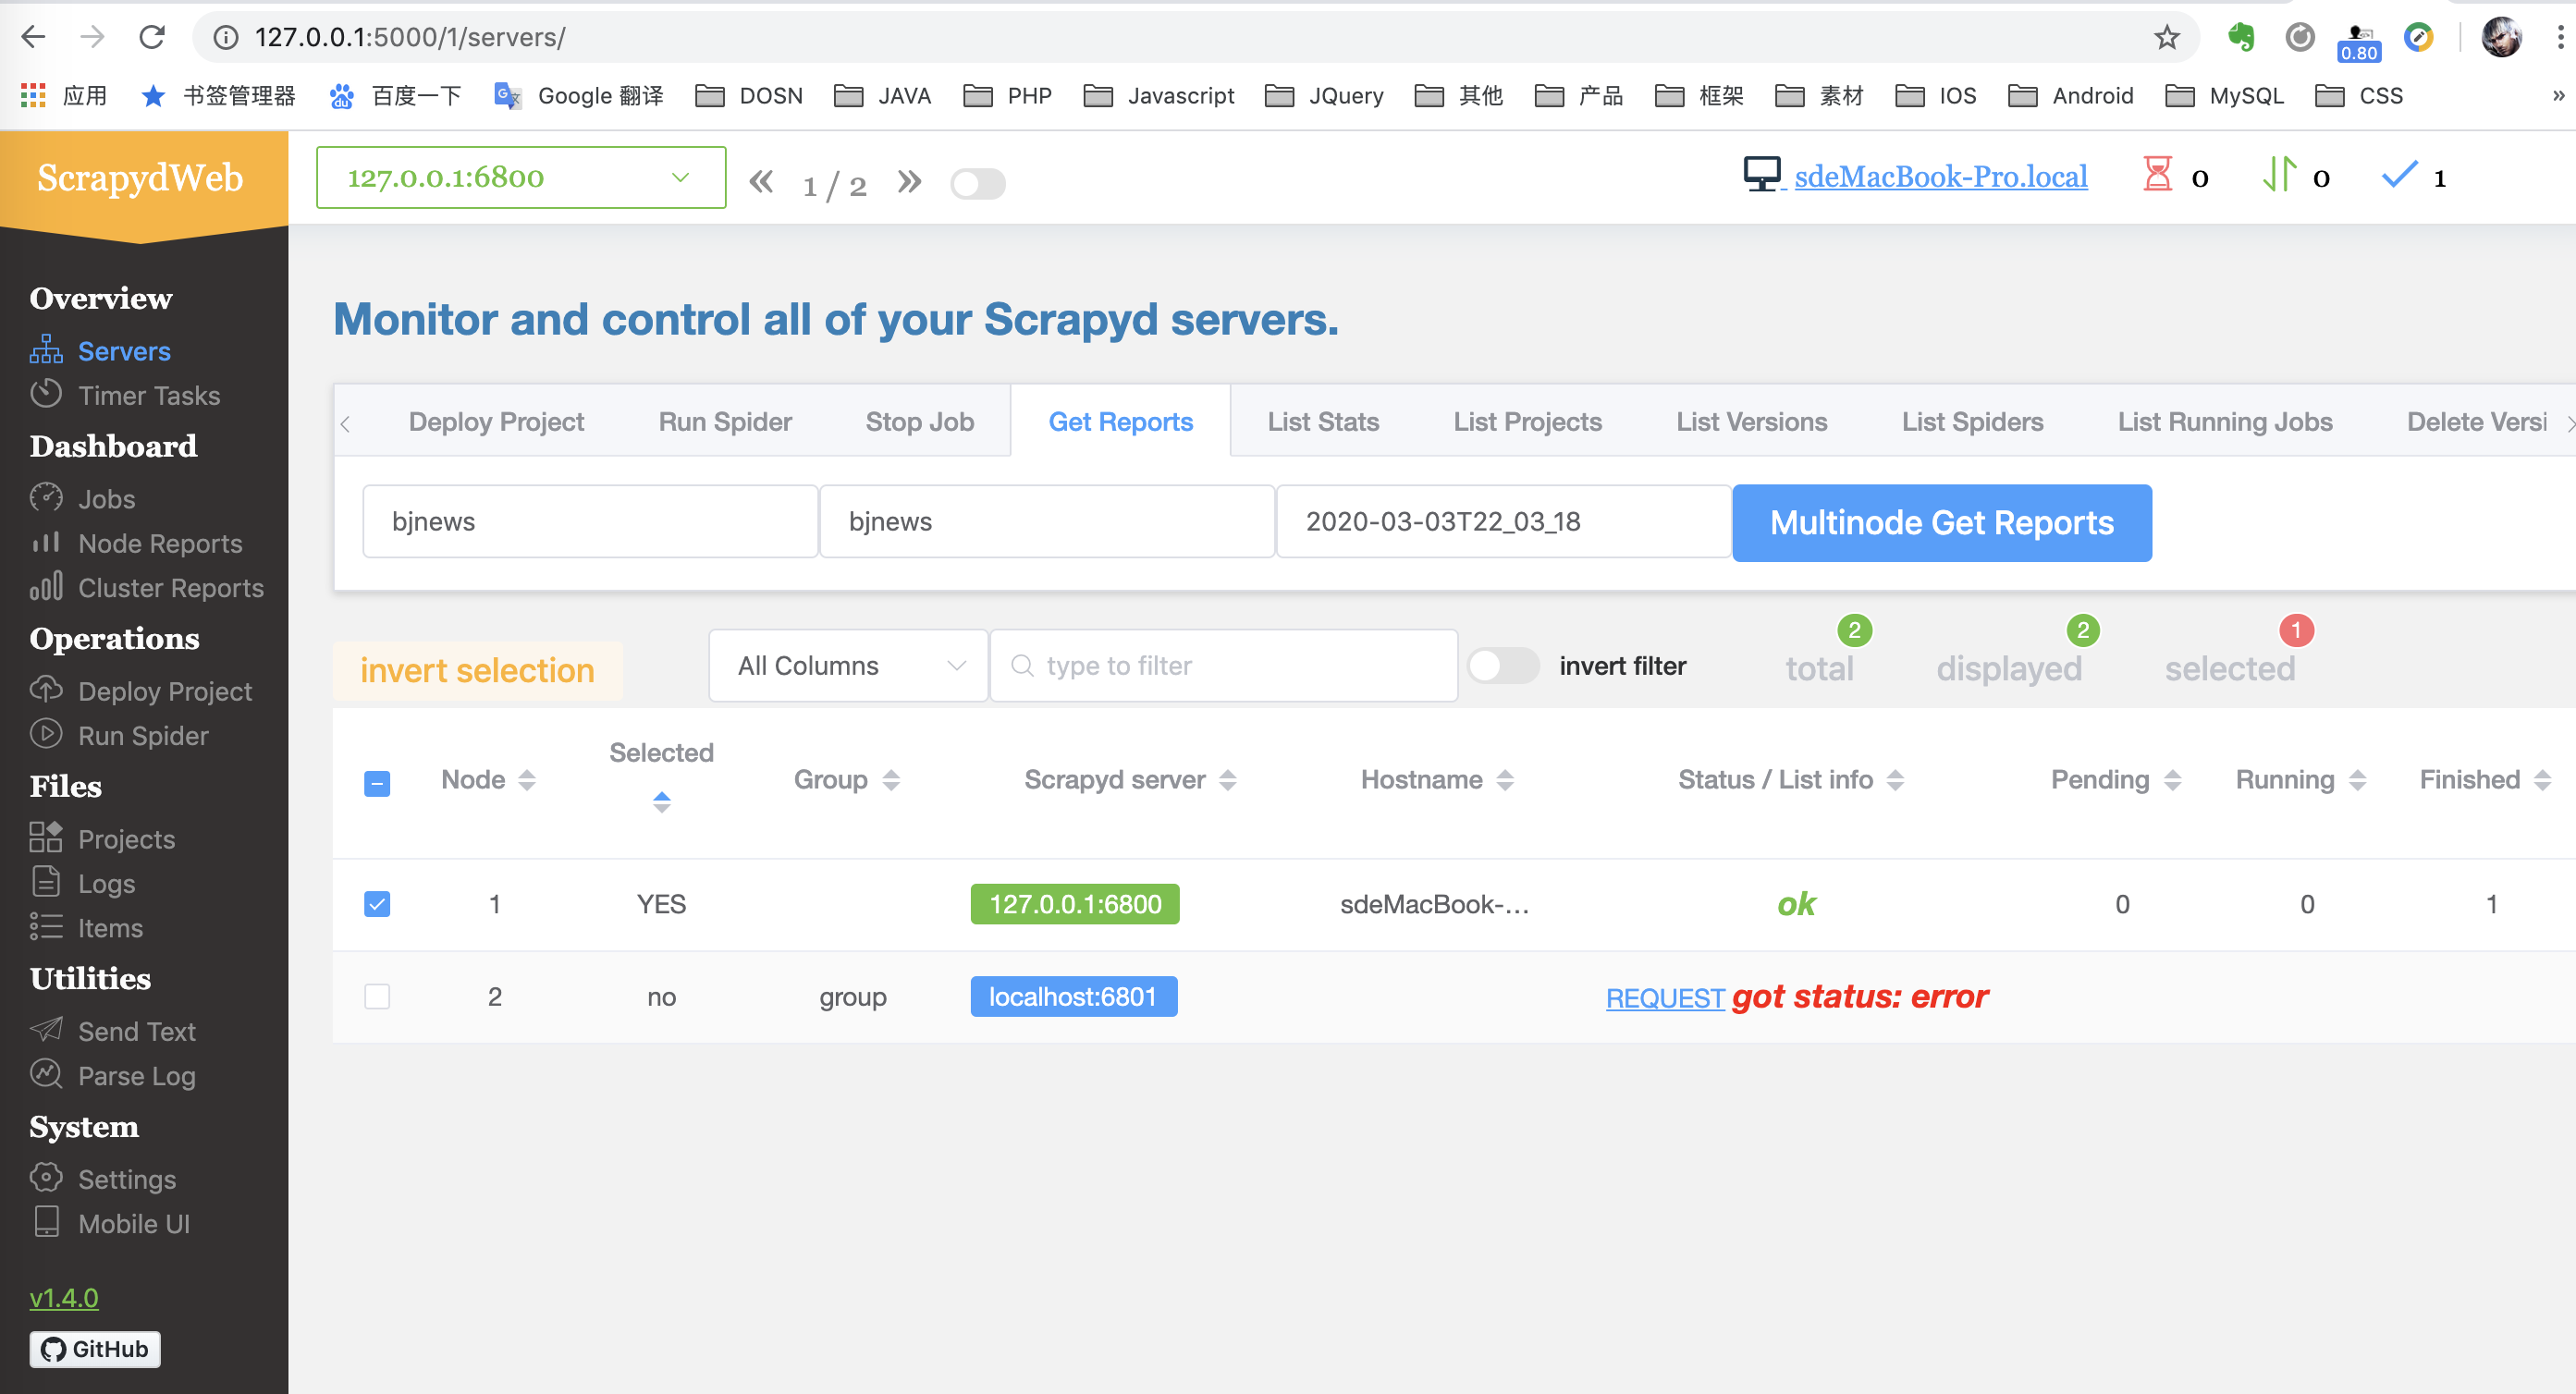Screen dimensions: 2576x1394
Task: Click the Cluster Reports bar chart icon
Action: 46,586
